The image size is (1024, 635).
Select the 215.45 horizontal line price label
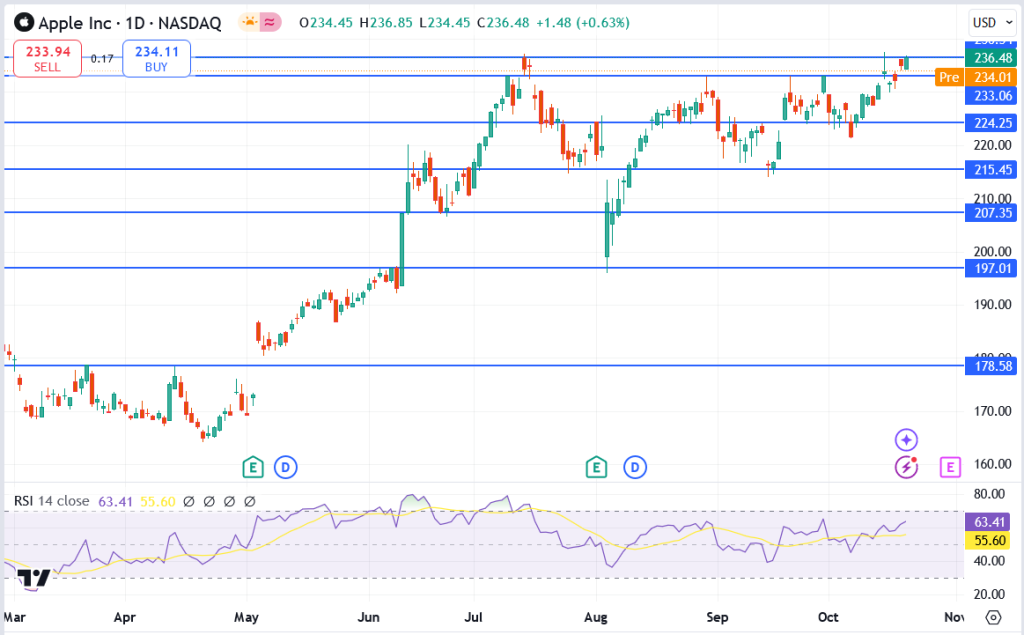tap(991, 170)
